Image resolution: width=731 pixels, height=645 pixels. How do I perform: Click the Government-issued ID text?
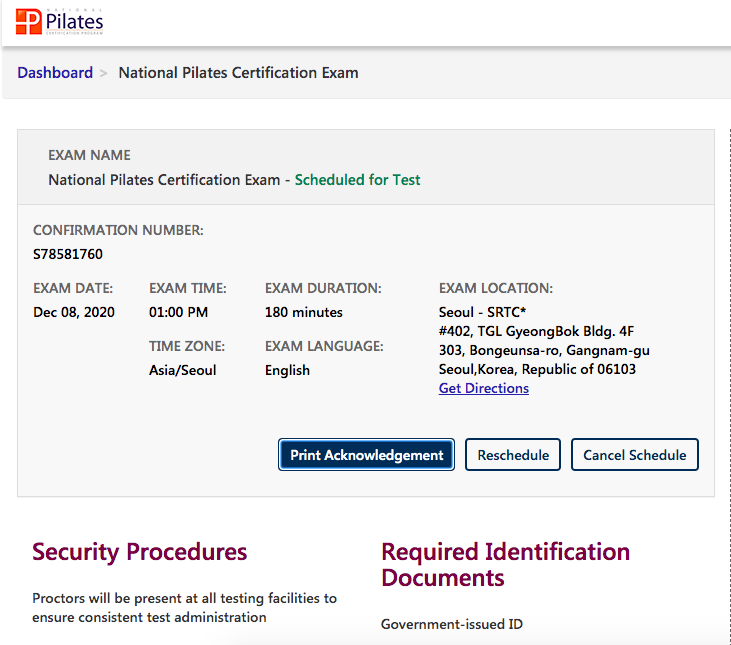click(452, 624)
